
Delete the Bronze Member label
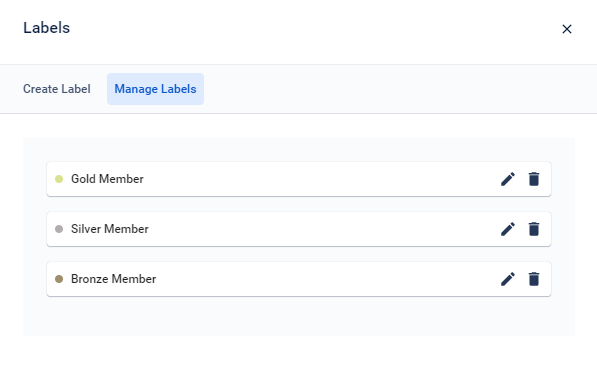(x=534, y=279)
